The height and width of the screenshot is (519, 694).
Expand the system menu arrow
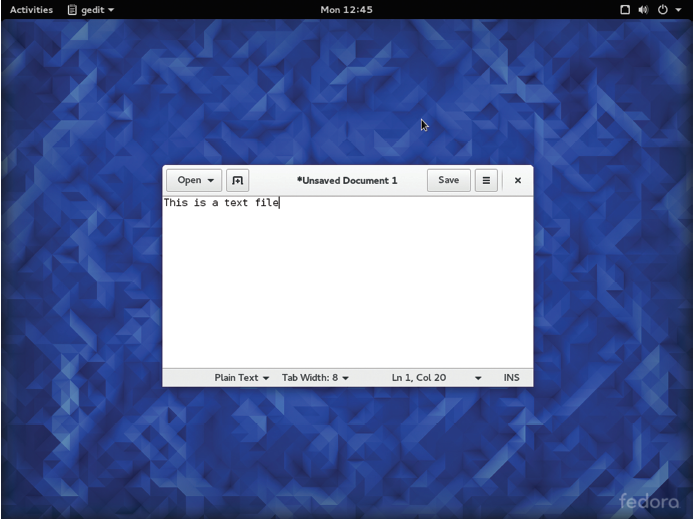coord(678,10)
